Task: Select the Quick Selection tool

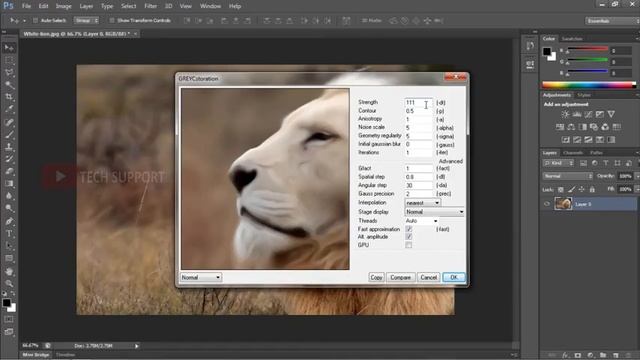Action: click(9, 85)
